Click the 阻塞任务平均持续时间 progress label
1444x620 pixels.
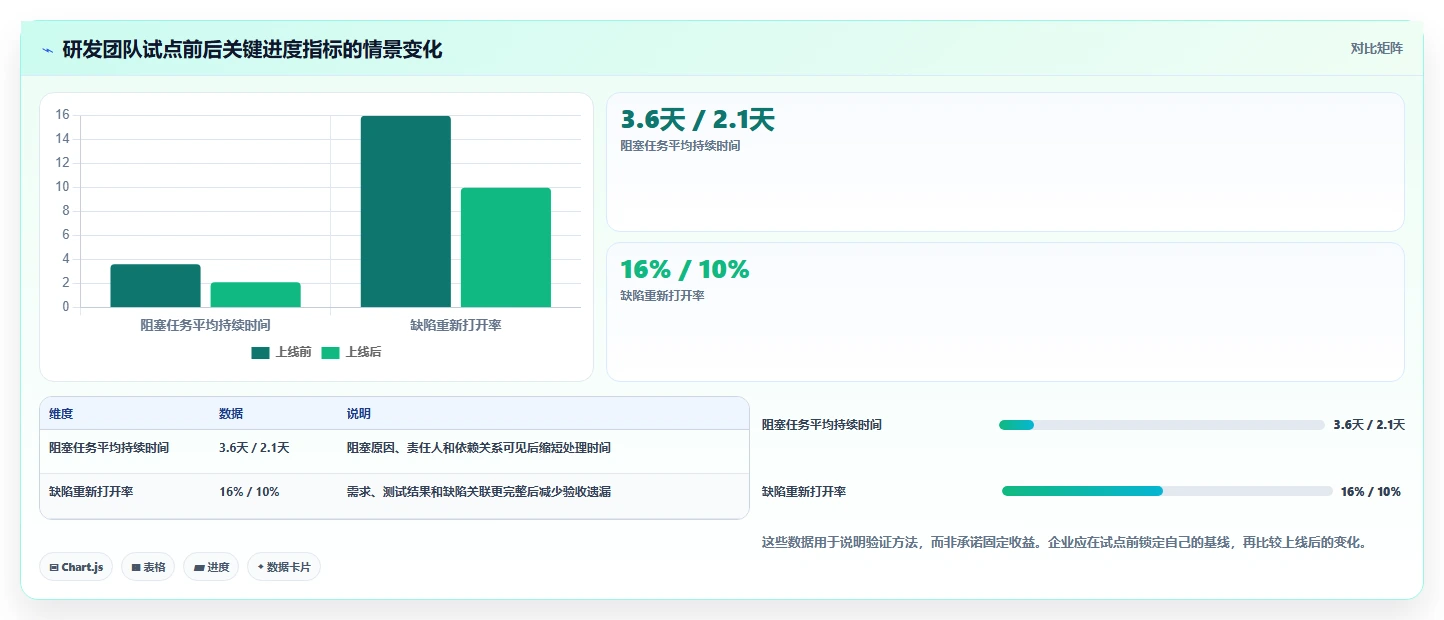822,425
